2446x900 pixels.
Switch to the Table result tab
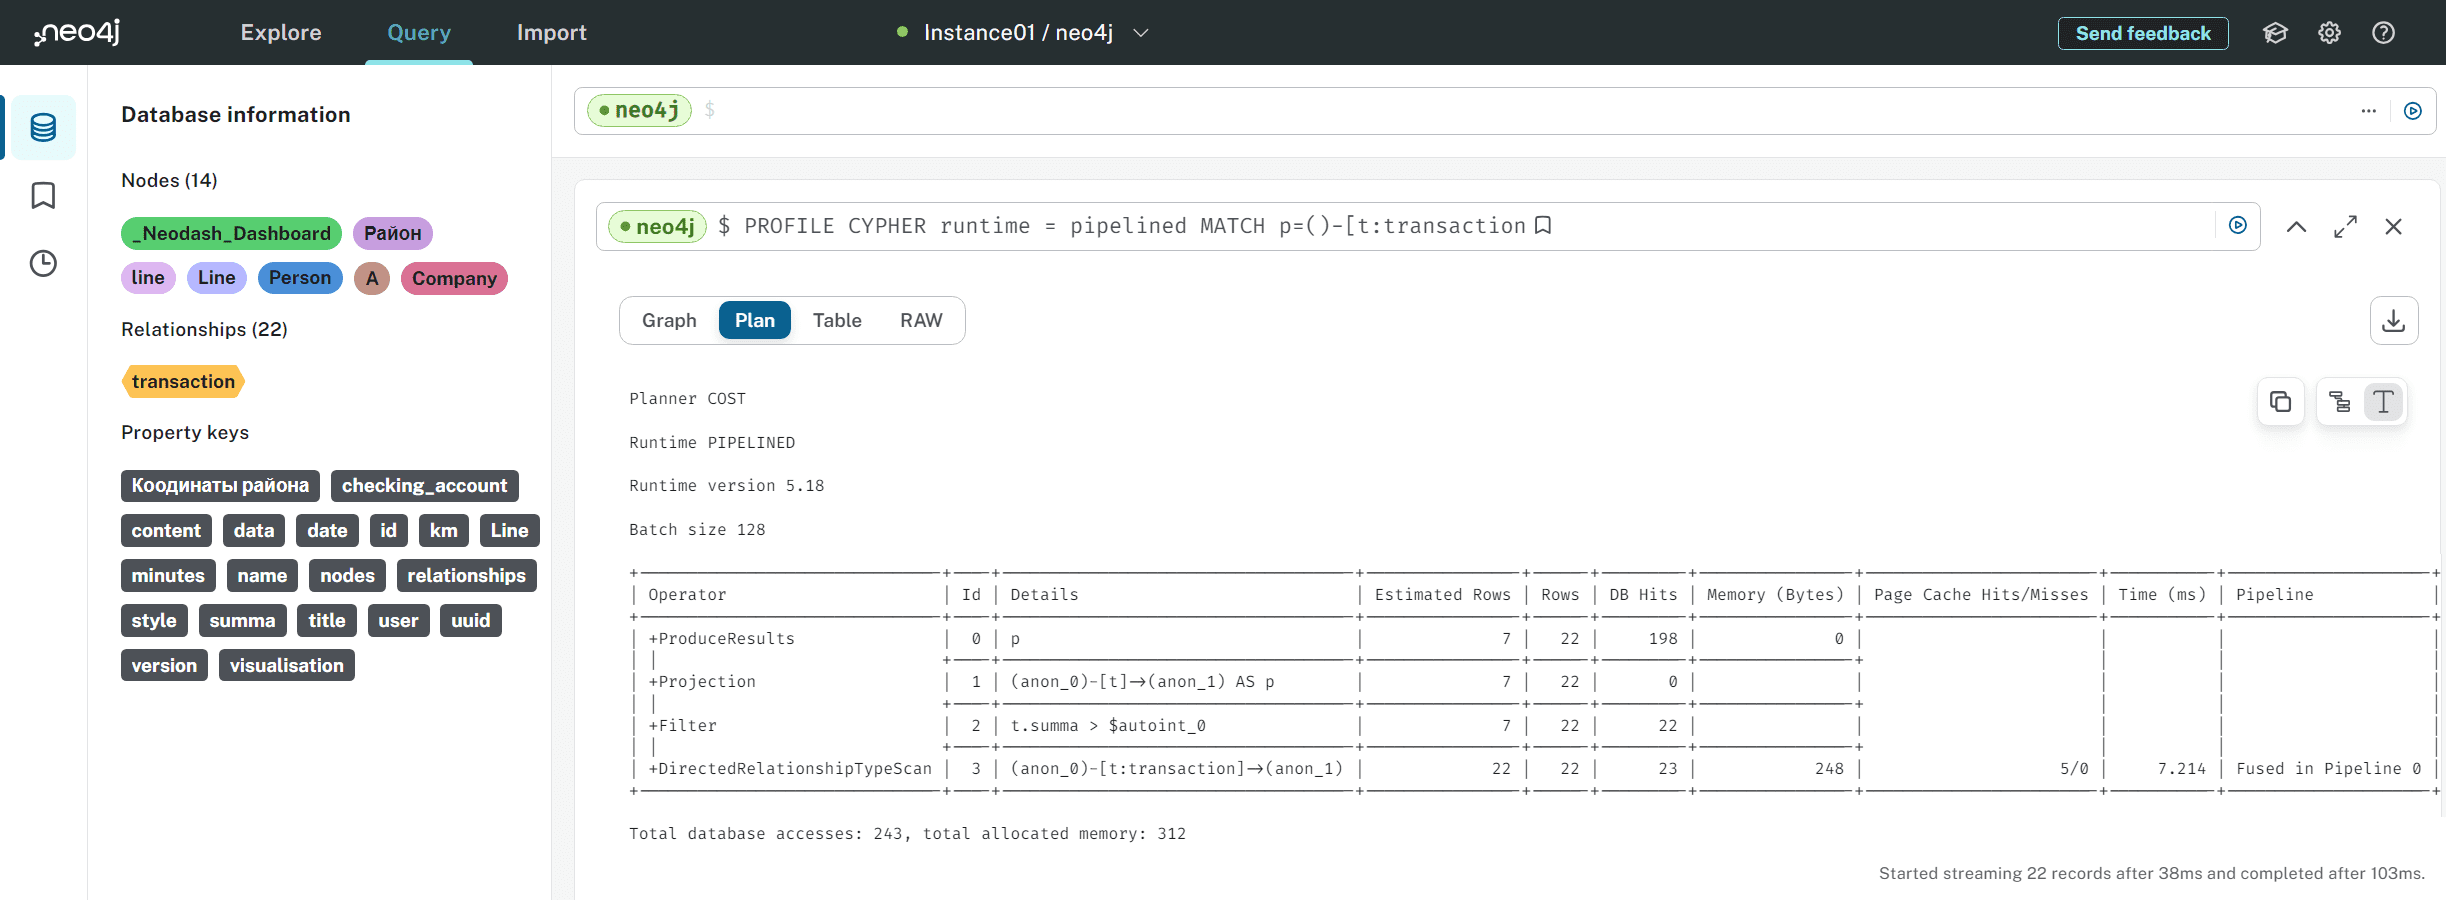(836, 321)
